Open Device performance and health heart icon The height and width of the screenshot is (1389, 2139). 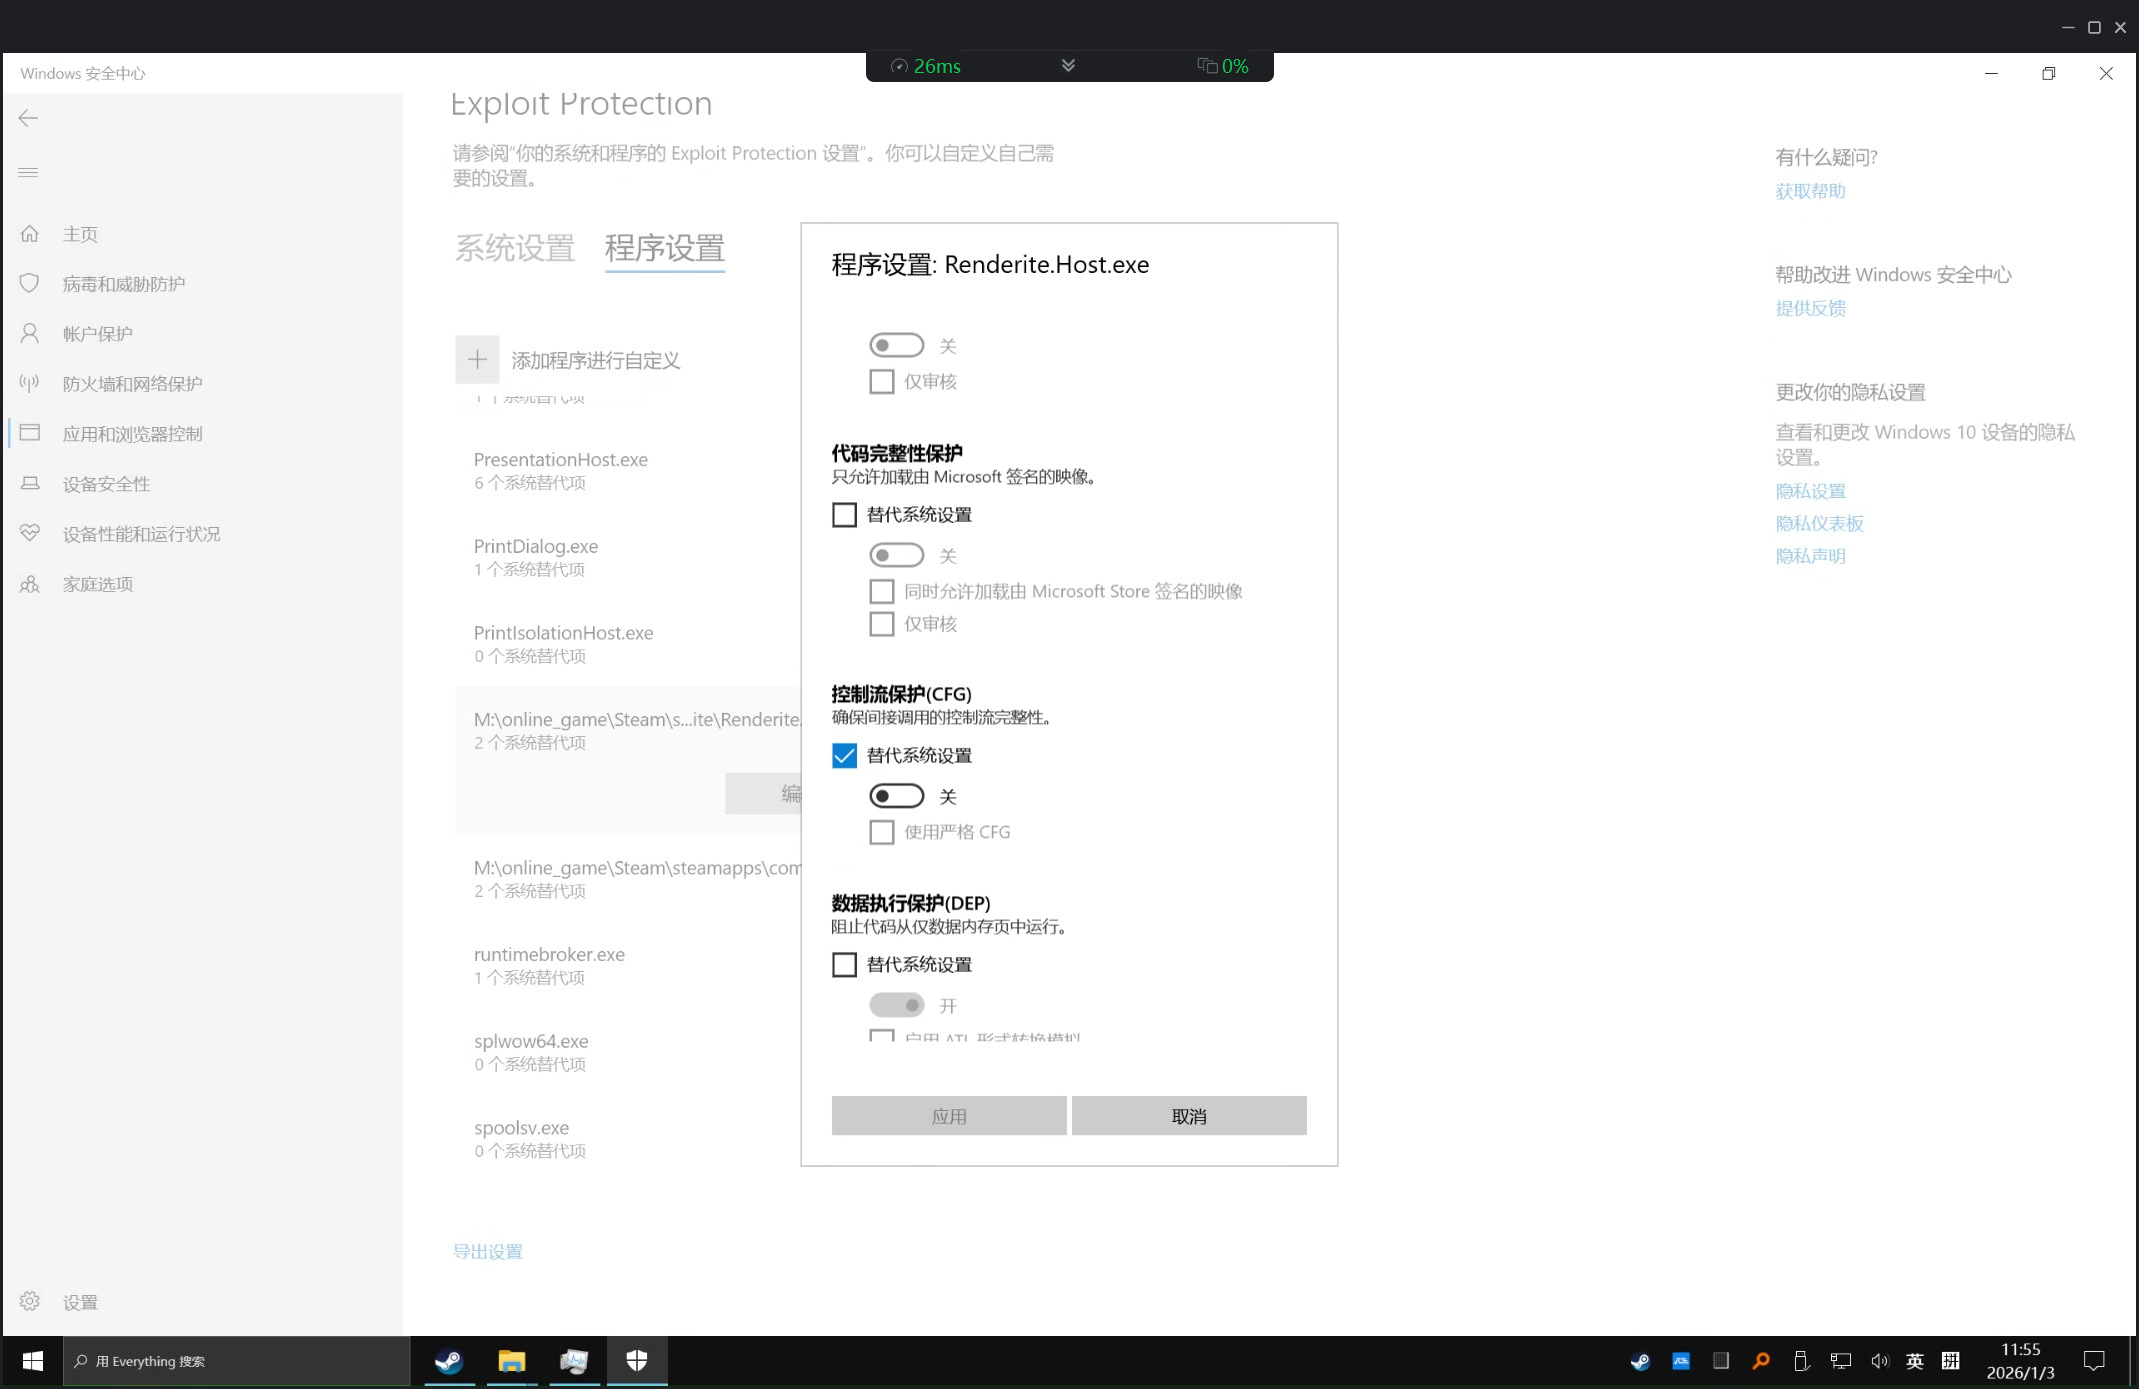[x=30, y=534]
